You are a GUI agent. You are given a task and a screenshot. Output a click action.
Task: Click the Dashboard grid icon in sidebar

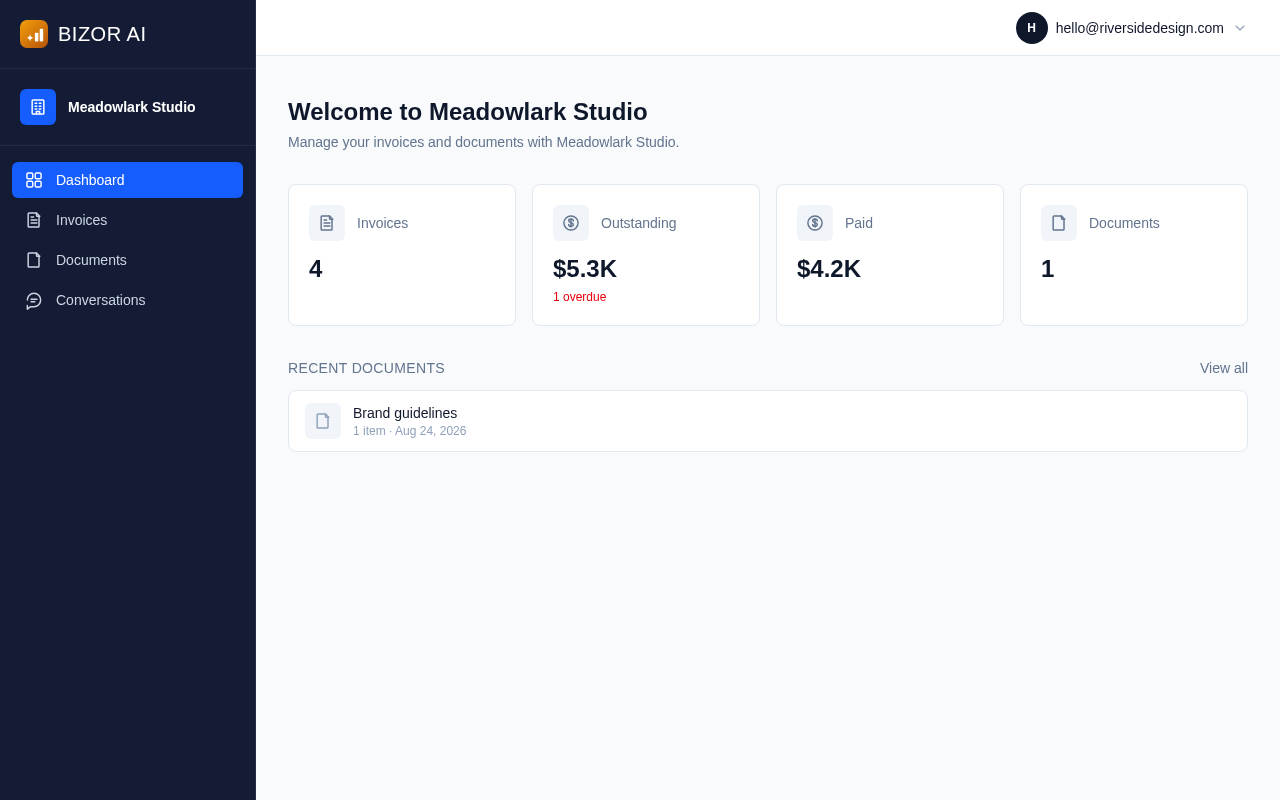coord(34,180)
